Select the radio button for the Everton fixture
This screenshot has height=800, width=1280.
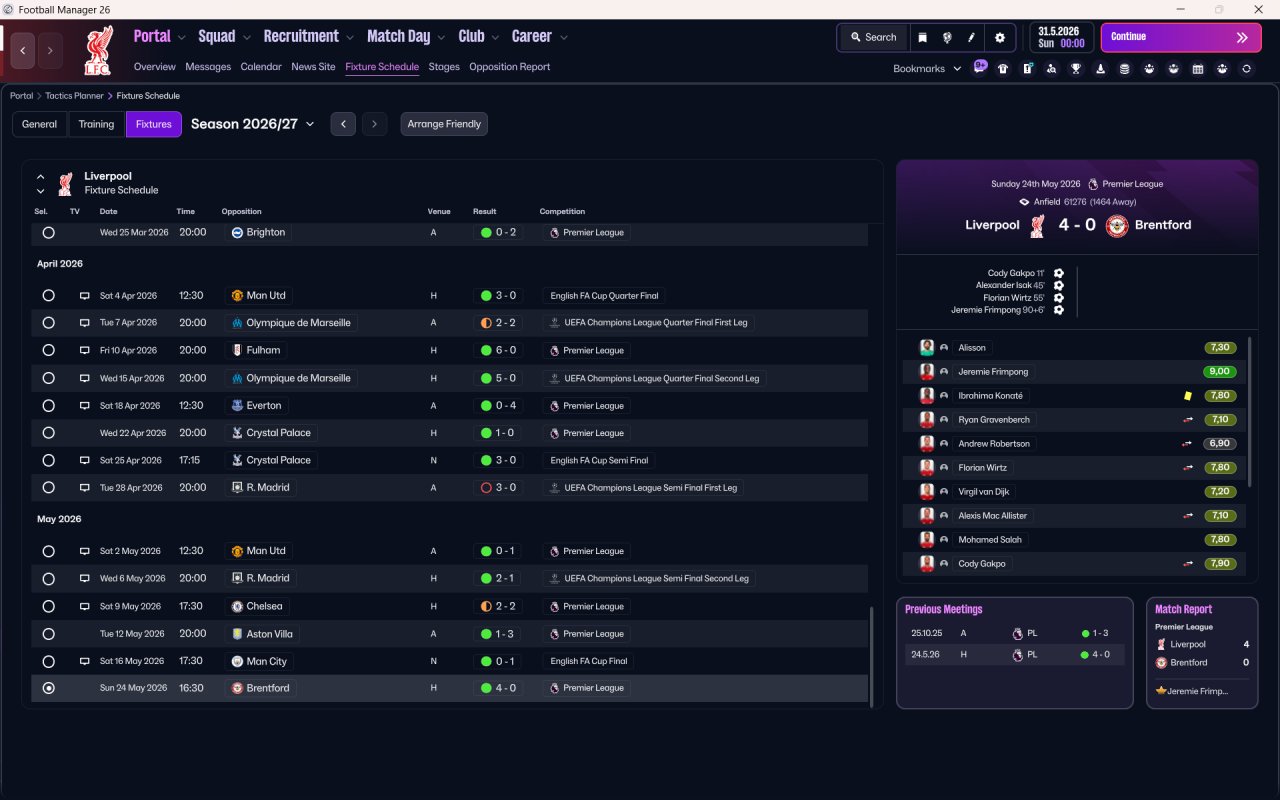[x=48, y=406]
